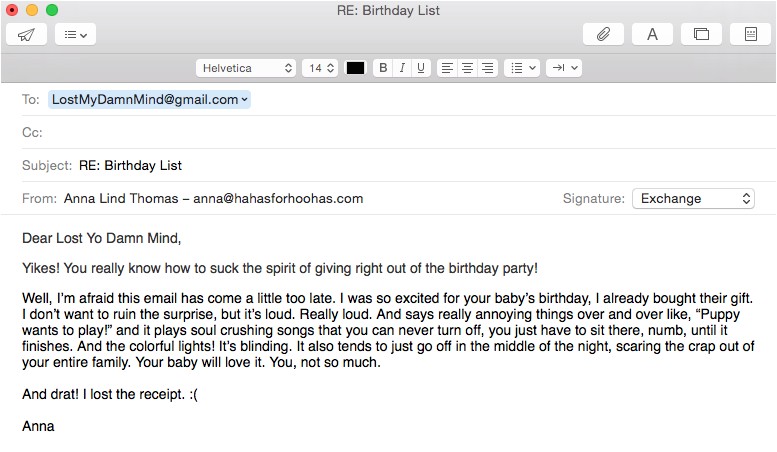Toggle bold formatting
This screenshot has width=777, height=452.
[382, 68]
